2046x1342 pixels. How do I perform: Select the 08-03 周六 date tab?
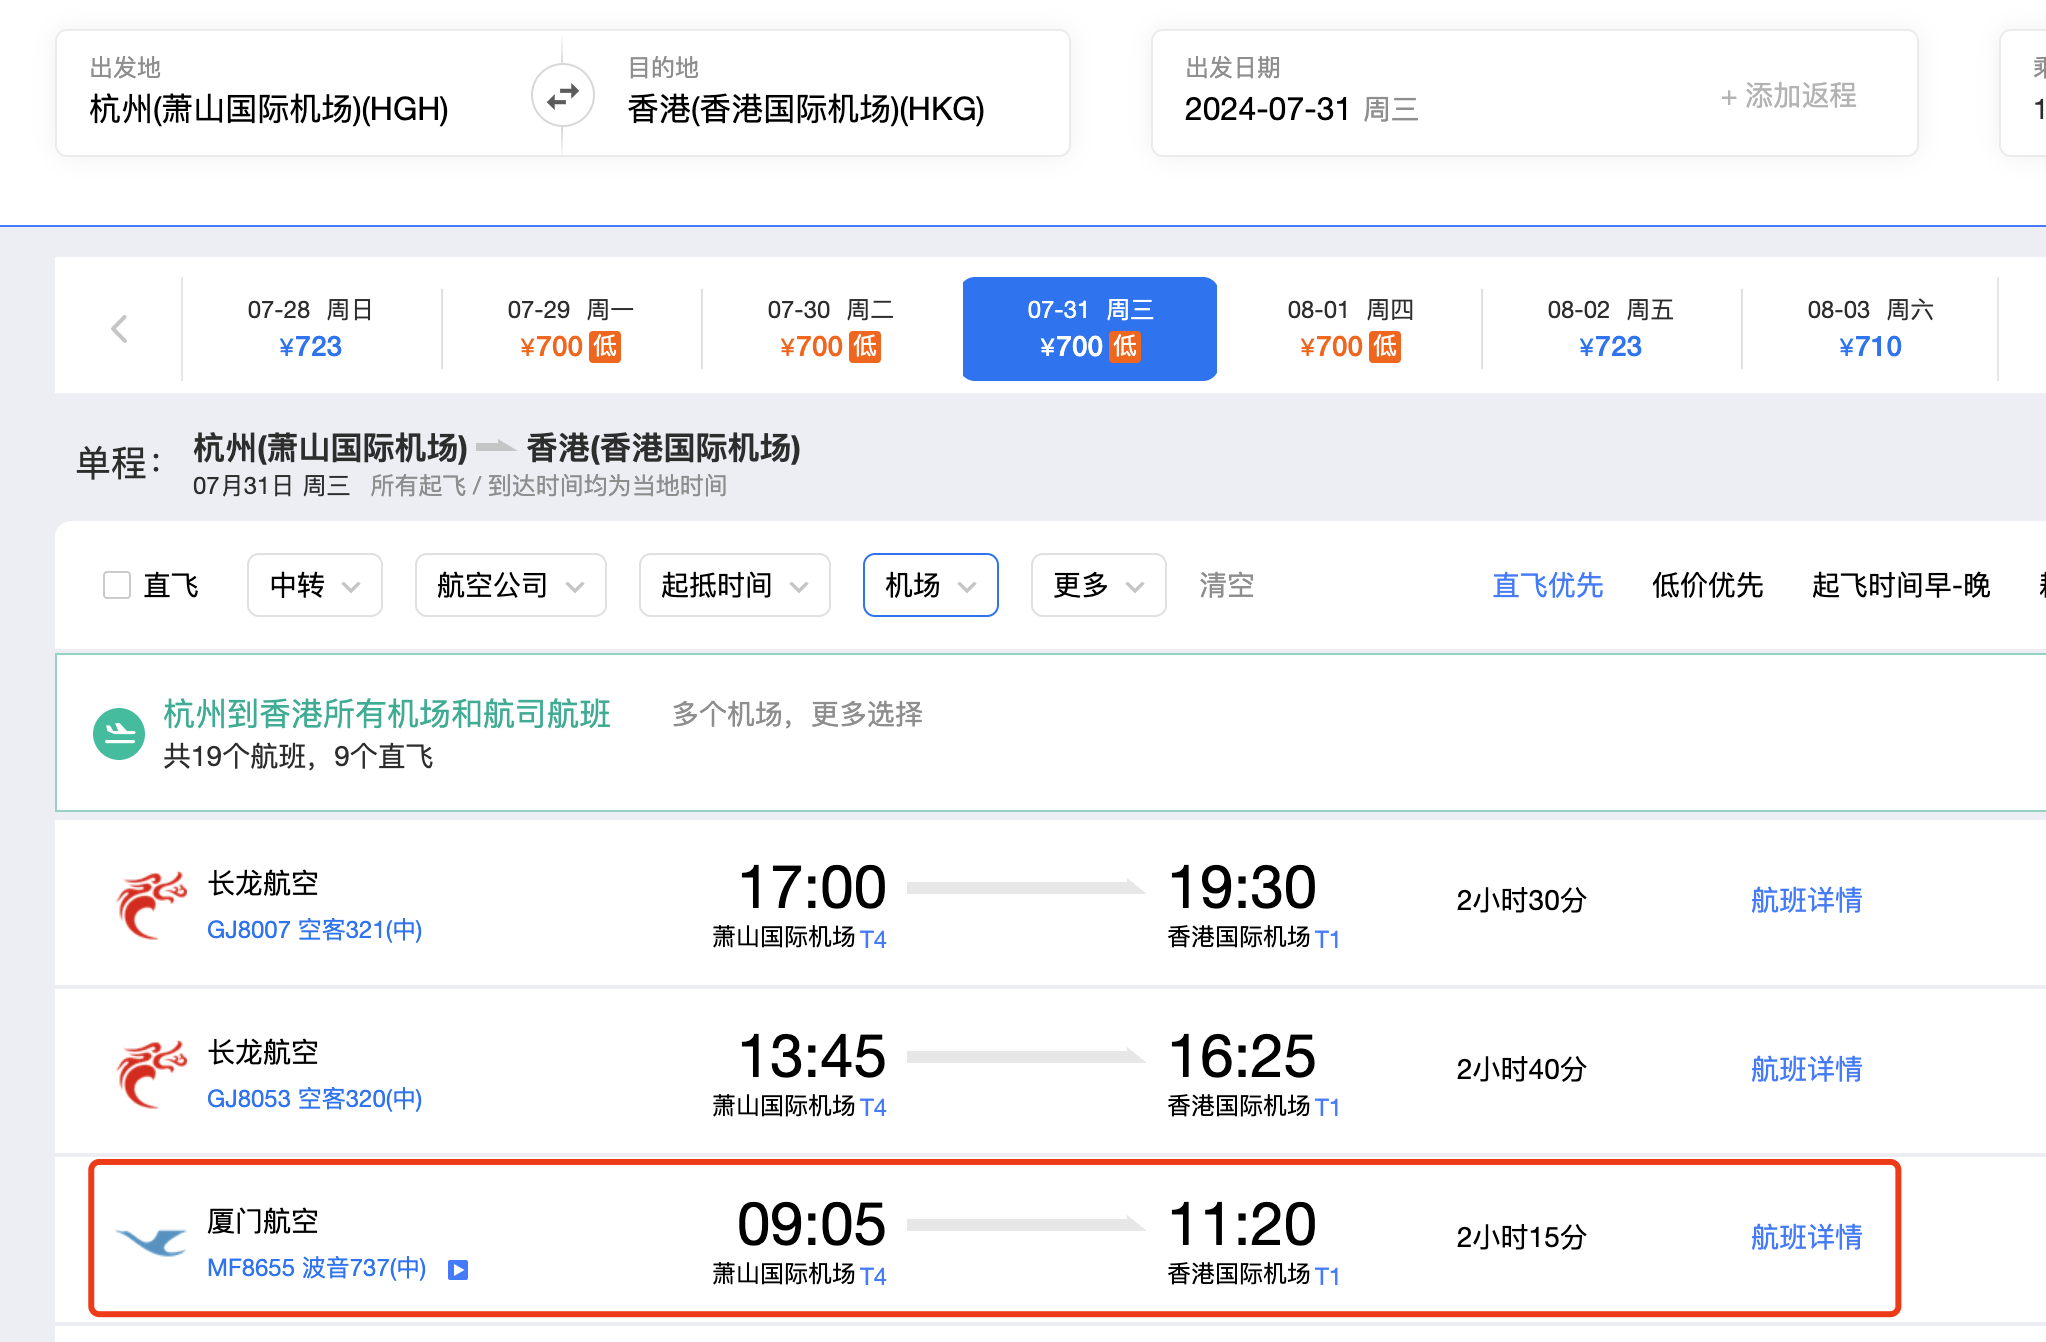coord(1871,329)
